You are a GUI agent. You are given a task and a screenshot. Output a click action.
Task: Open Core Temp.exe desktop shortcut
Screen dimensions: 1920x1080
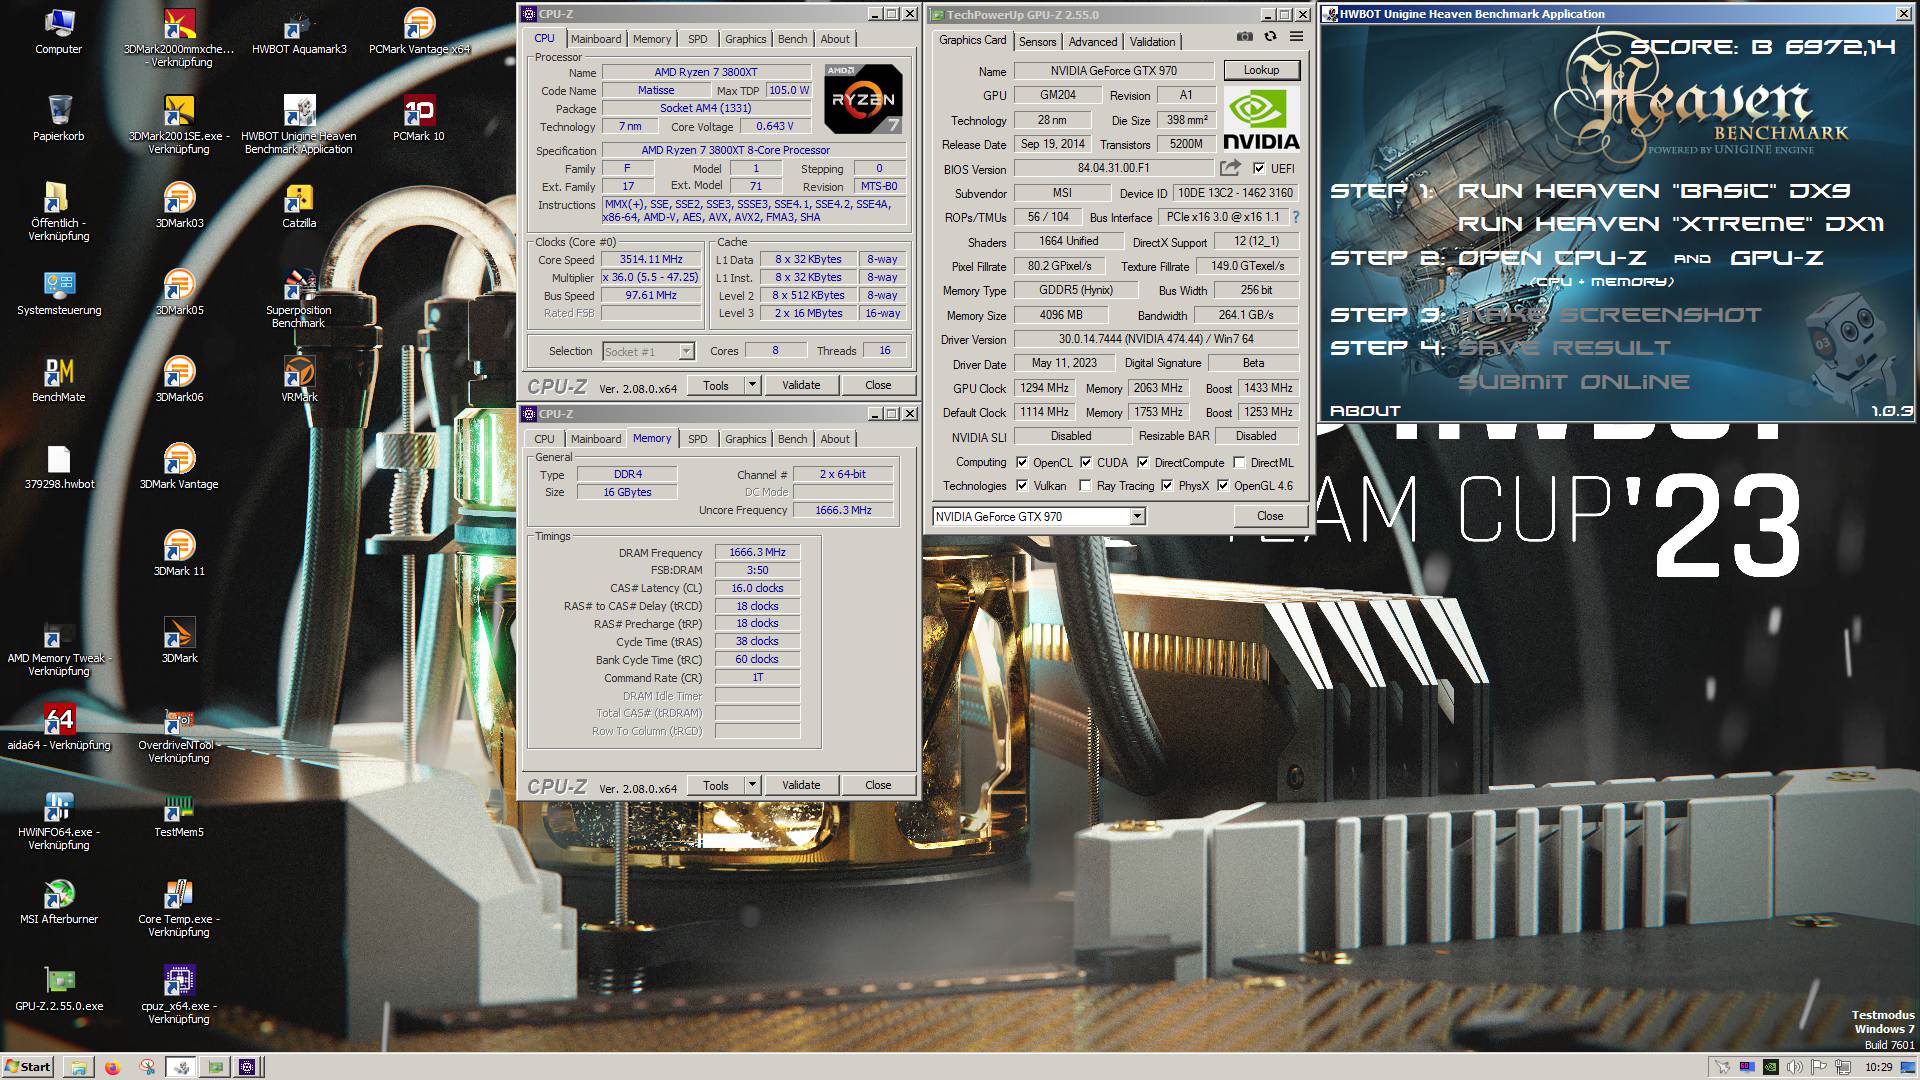(179, 907)
